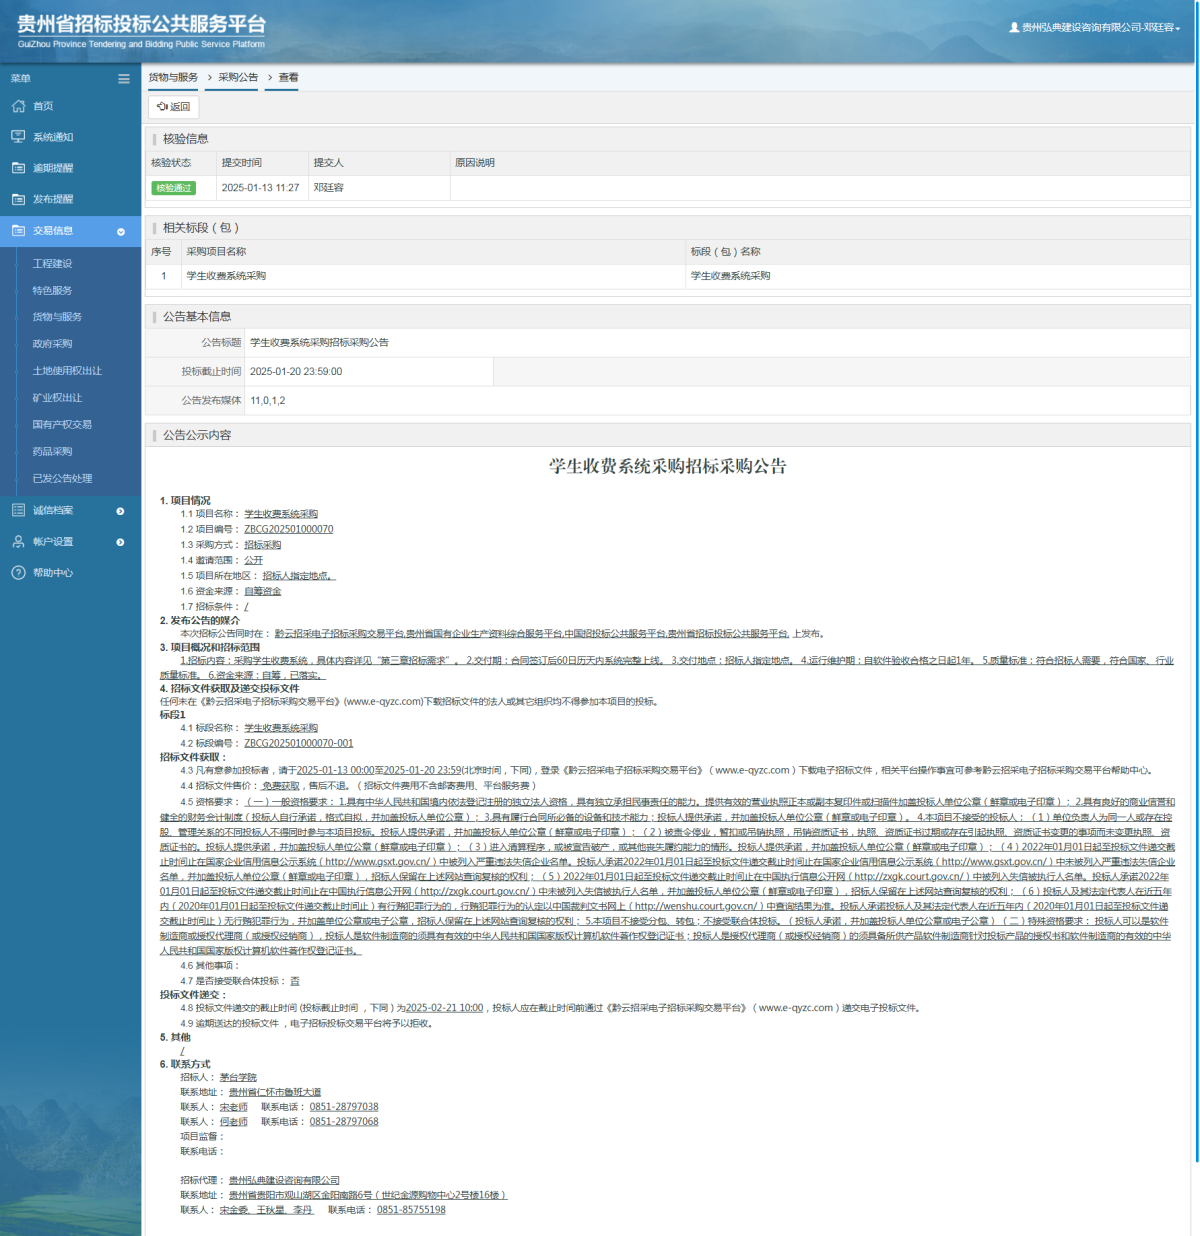
Task: Click the question mark icon for 帮助中心
Action: tap(18, 573)
